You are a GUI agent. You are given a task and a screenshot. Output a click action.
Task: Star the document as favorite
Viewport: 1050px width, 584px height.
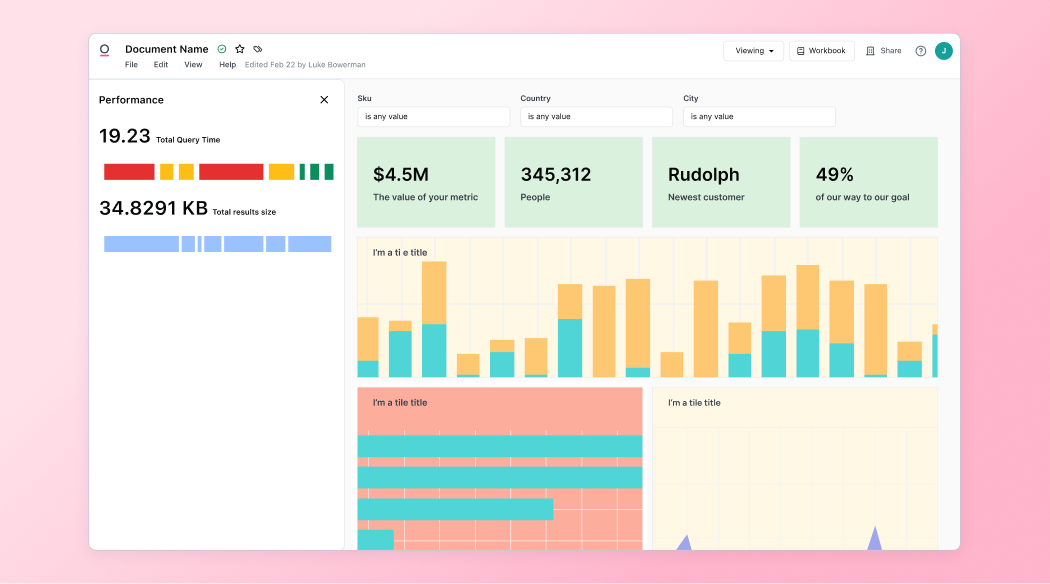tap(240, 49)
